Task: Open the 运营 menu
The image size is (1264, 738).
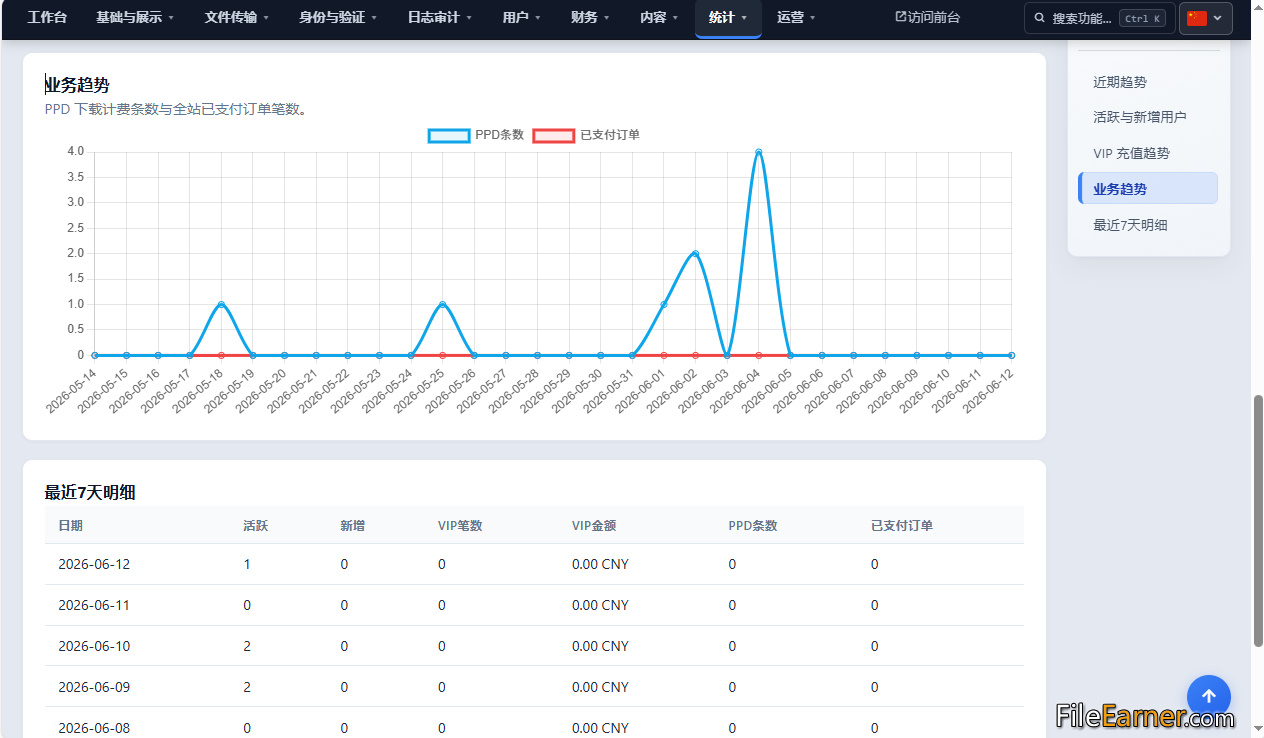Action: [x=796, y=18]
